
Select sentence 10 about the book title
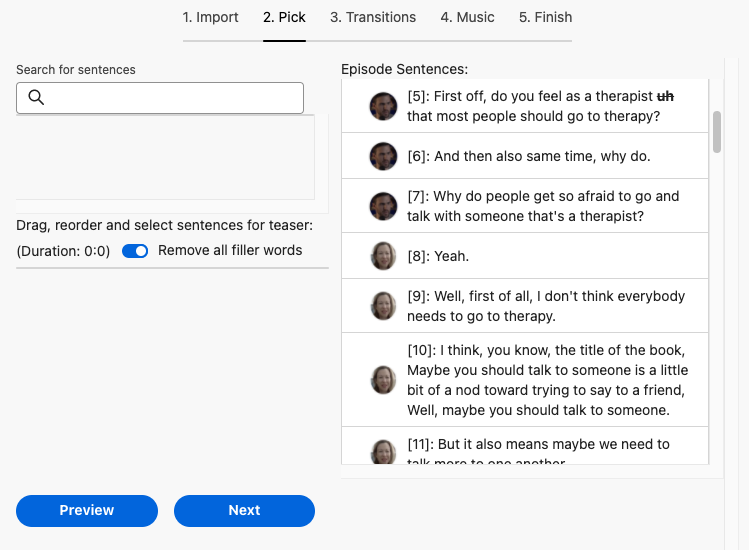click(x=547, y=380)
